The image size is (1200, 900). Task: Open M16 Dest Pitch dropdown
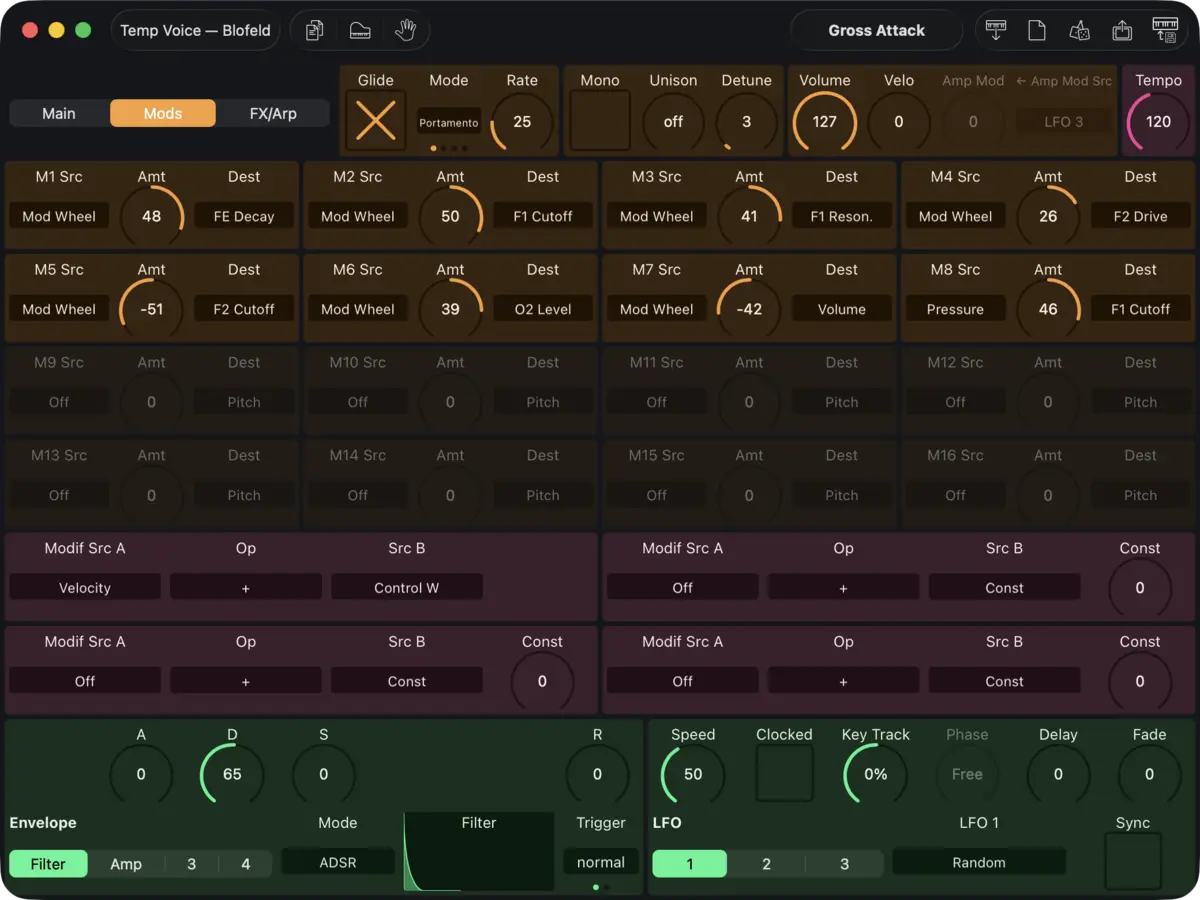coord(1141,495)
